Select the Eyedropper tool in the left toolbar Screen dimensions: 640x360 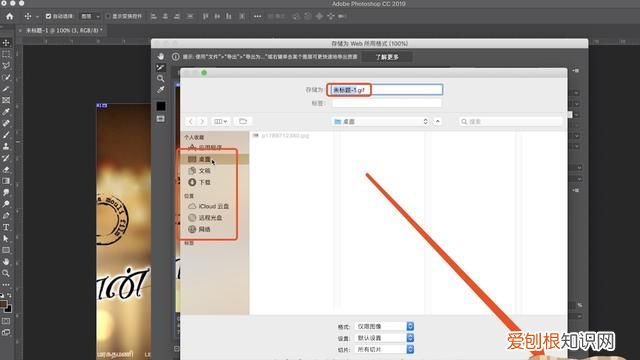pyautogui.click(x=6, y=111)
